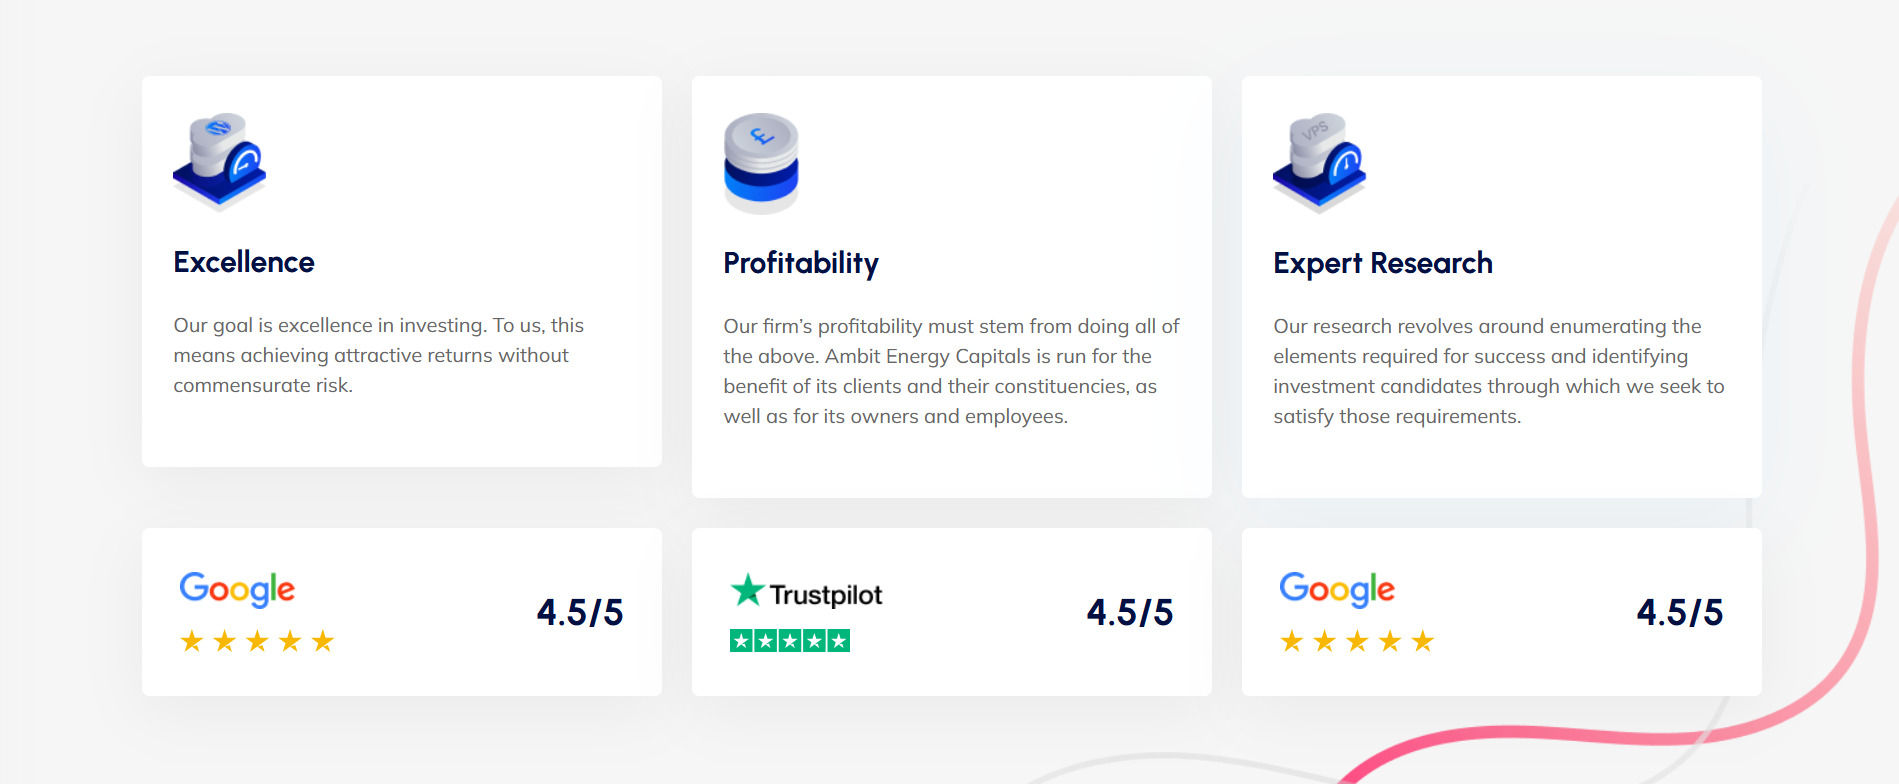Screen dimensions: 1899x784
Task: Click yellow stars under the Excellence-side Google logo
Action: [257, 641]
